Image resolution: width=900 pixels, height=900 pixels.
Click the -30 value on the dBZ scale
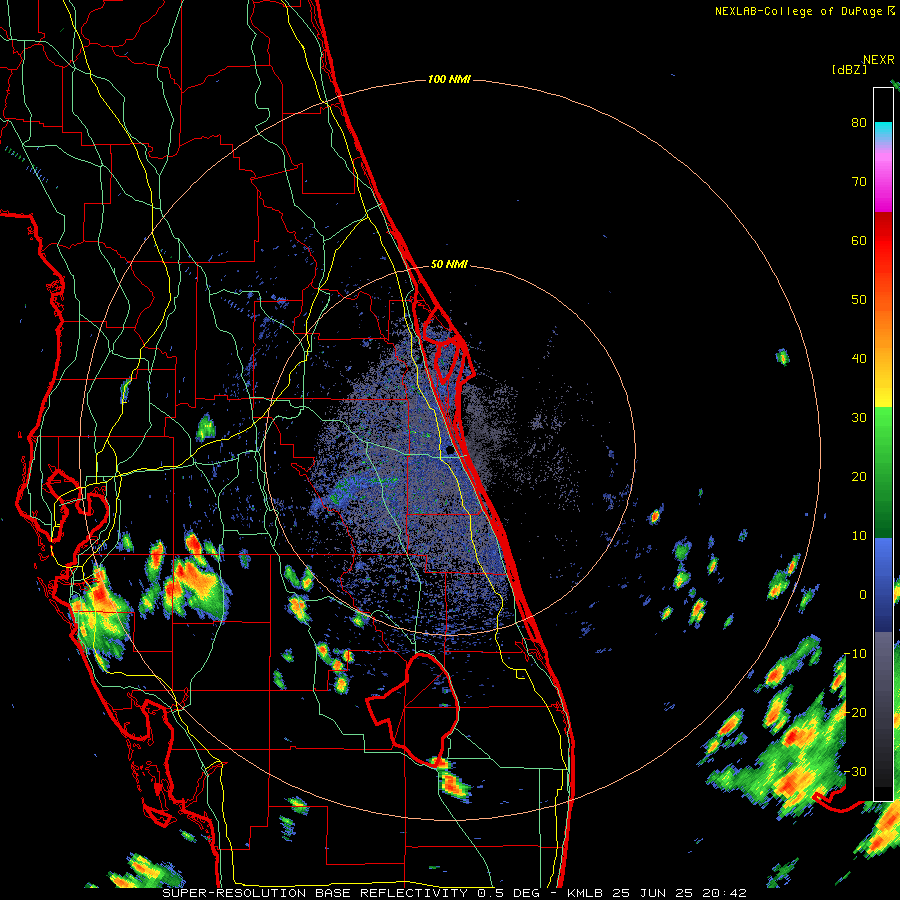click(855, 771)
